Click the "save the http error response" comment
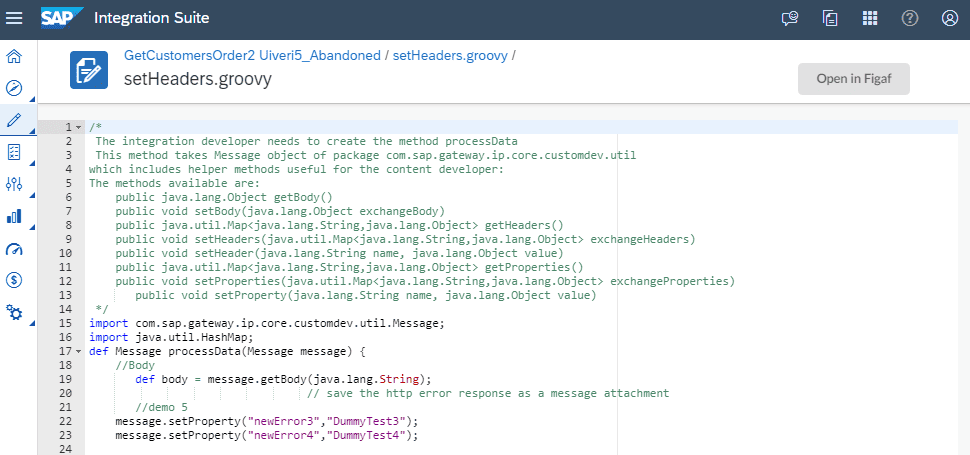970x455 pixels. (x=488, y=394)
